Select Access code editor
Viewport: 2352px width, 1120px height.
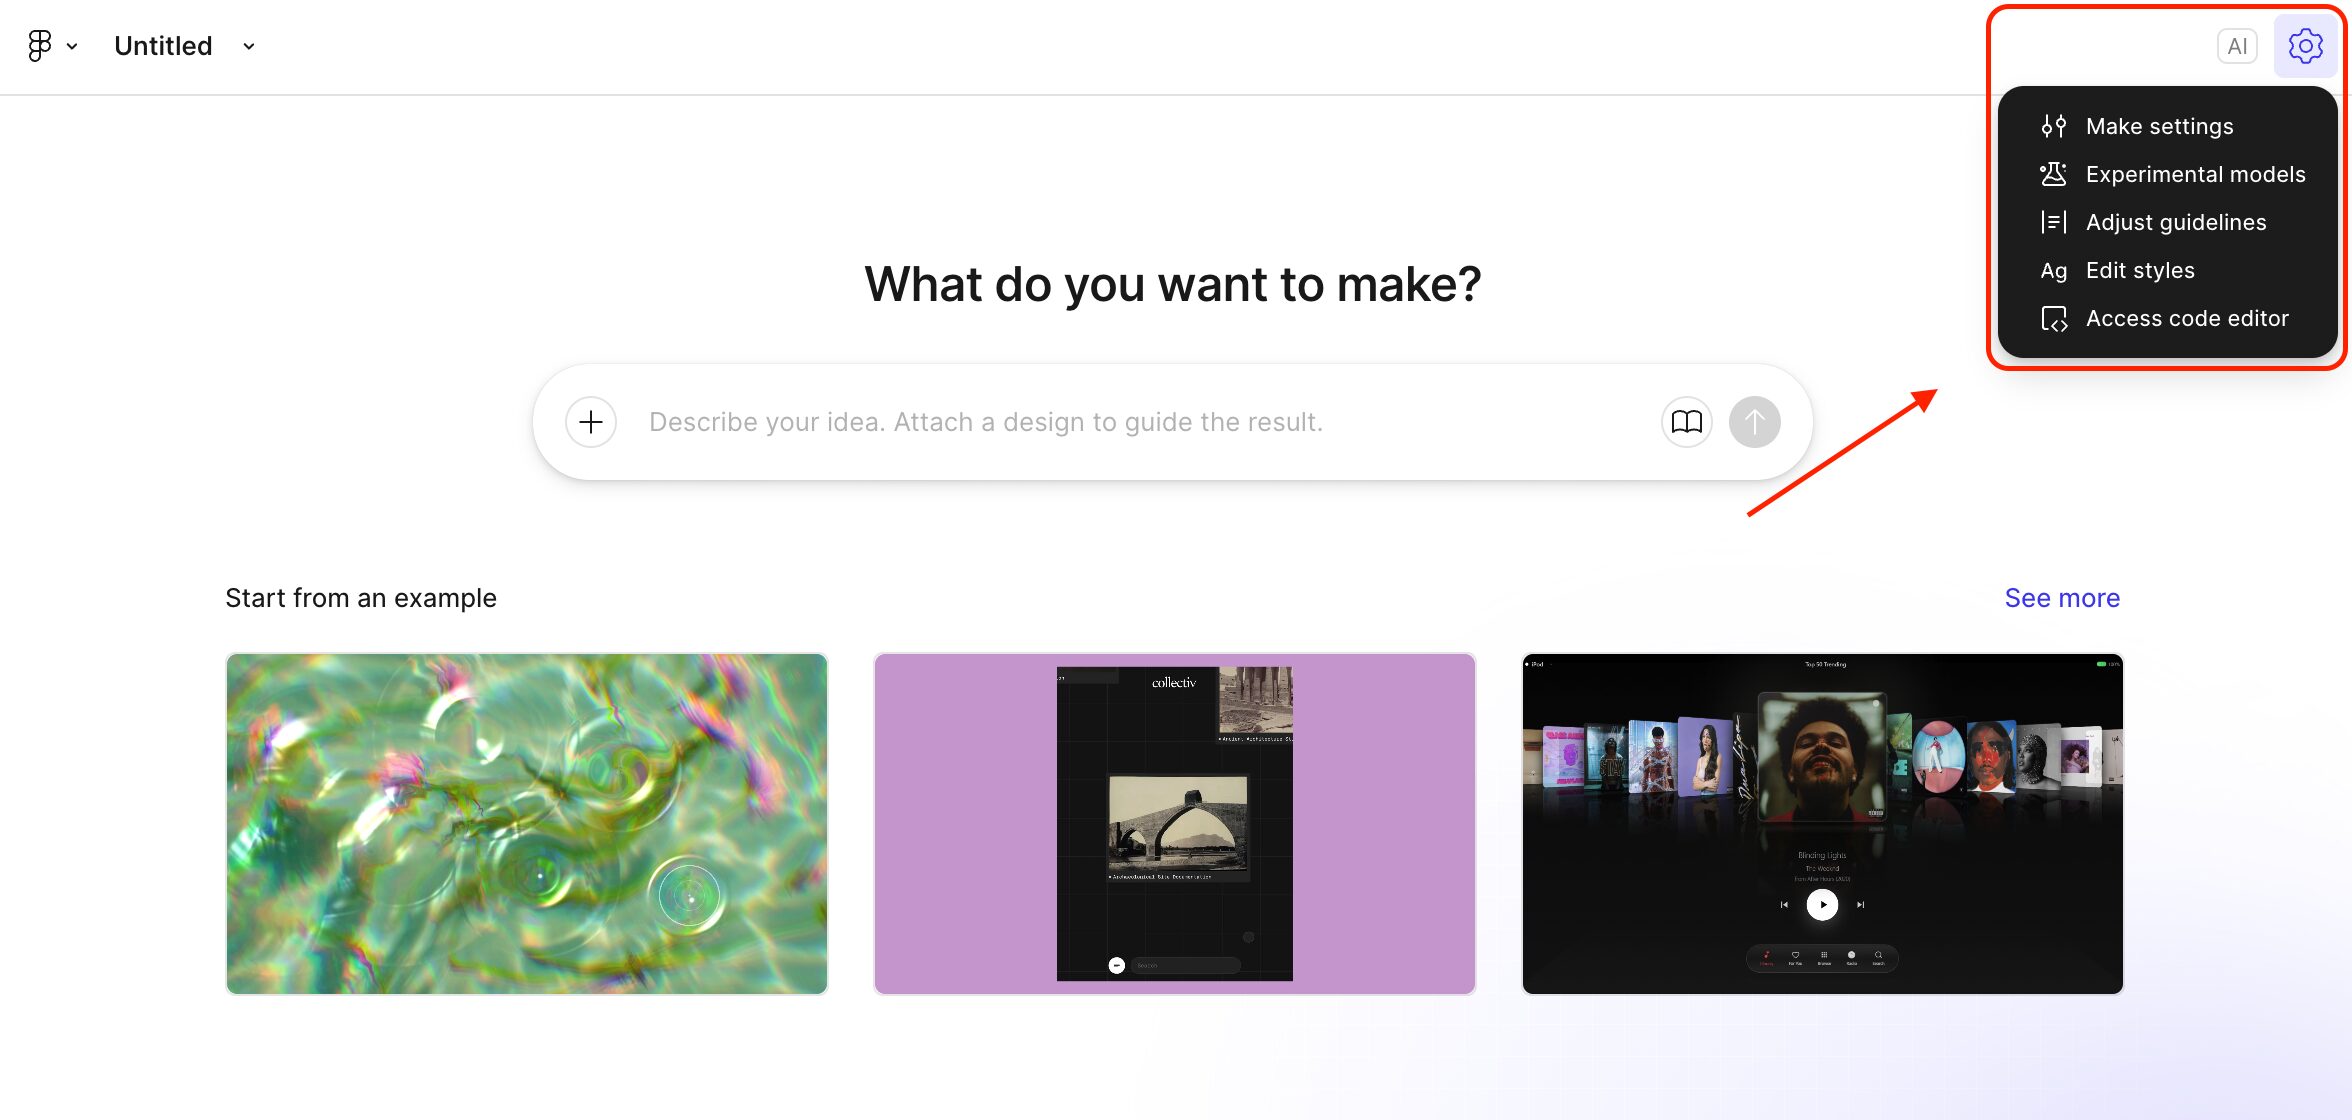pos(2186,318)
